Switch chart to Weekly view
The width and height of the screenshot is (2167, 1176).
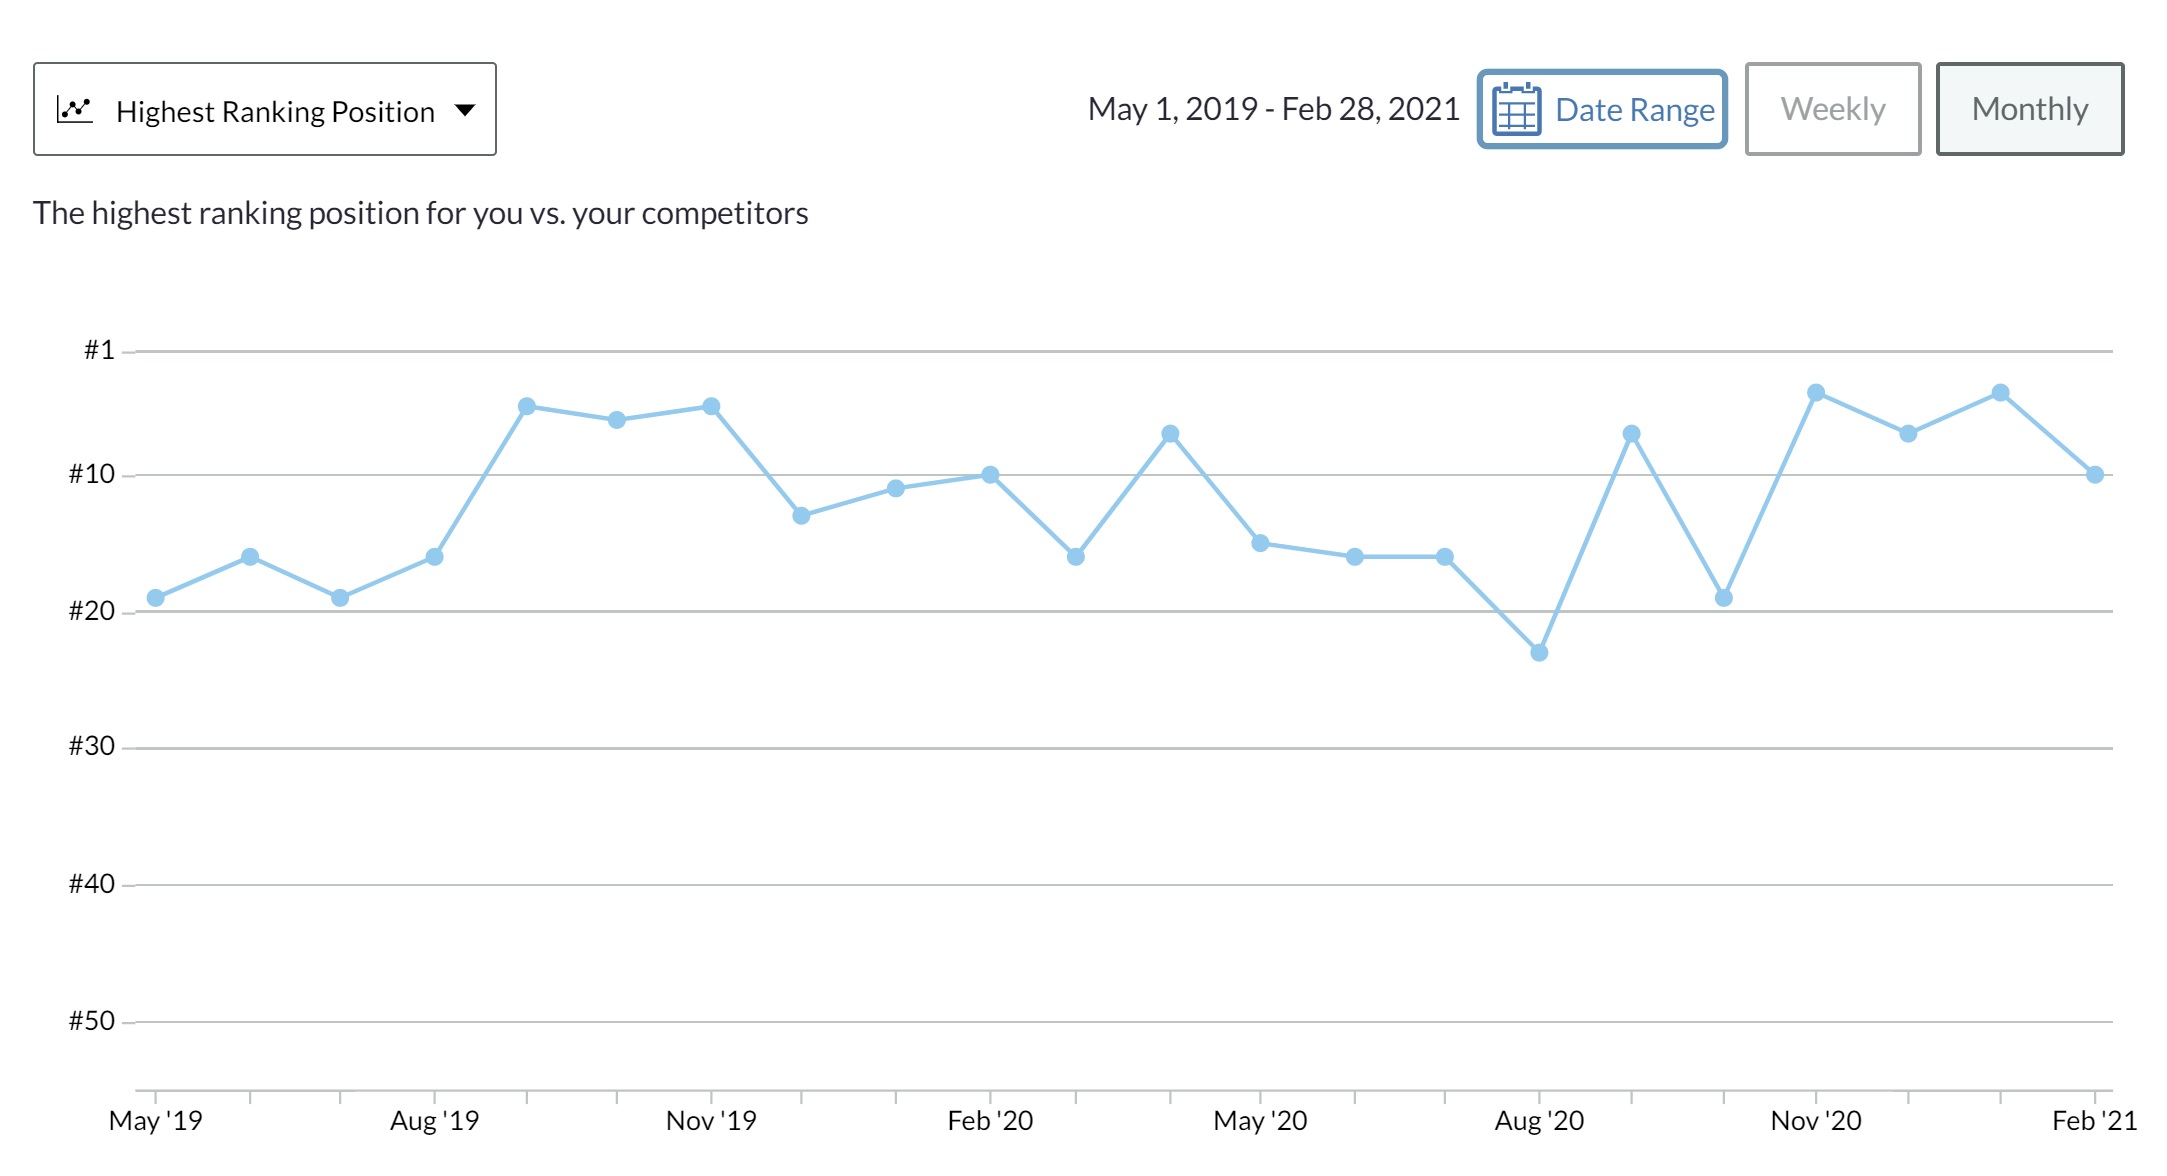pyautogui.click(x=1832, y=109)
